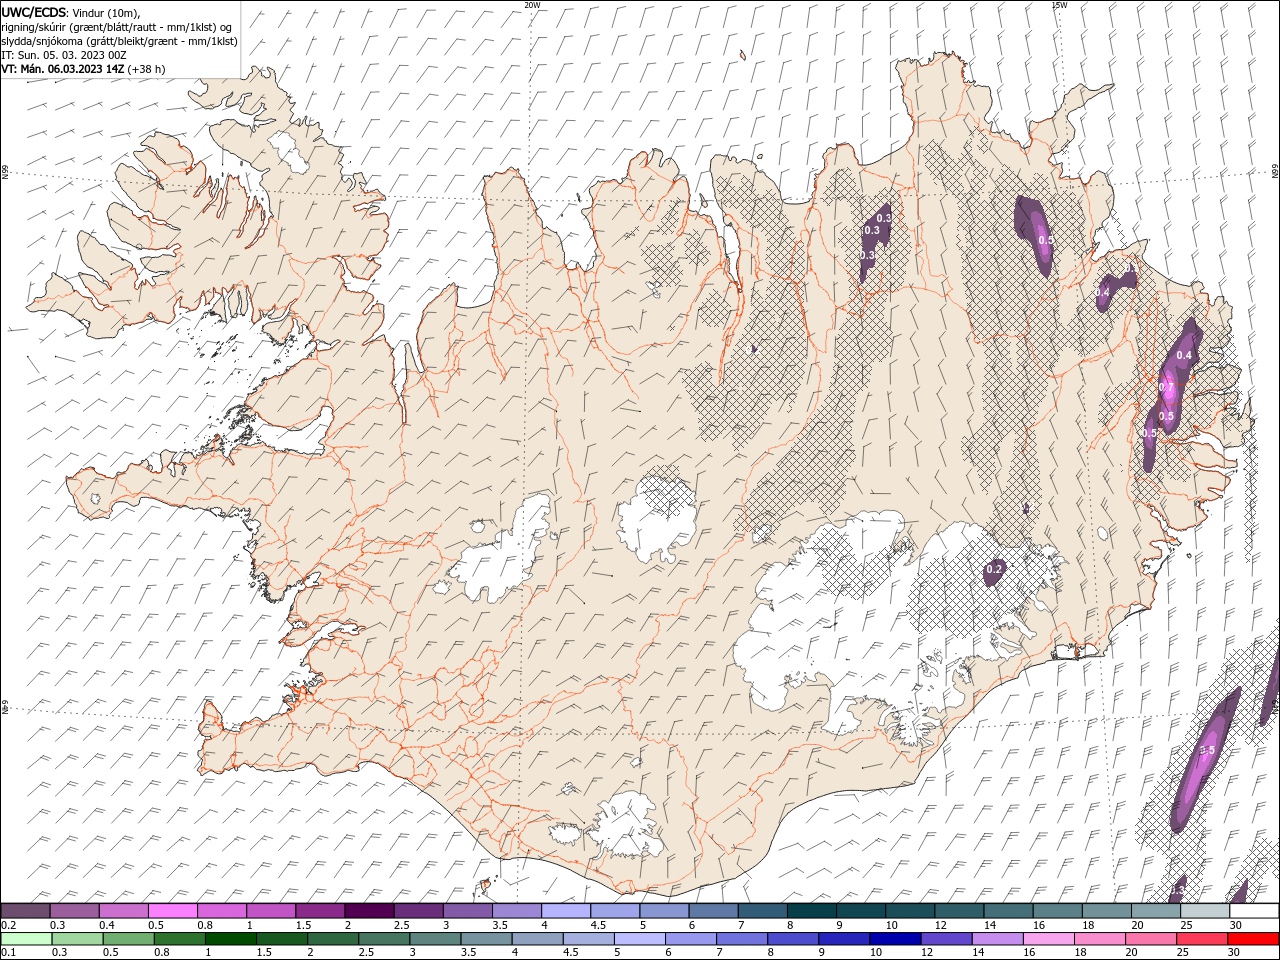Click the 0.2 snowfall value on the map
The width and height of the screenshot is (1280, 960).
coord(994,569)
